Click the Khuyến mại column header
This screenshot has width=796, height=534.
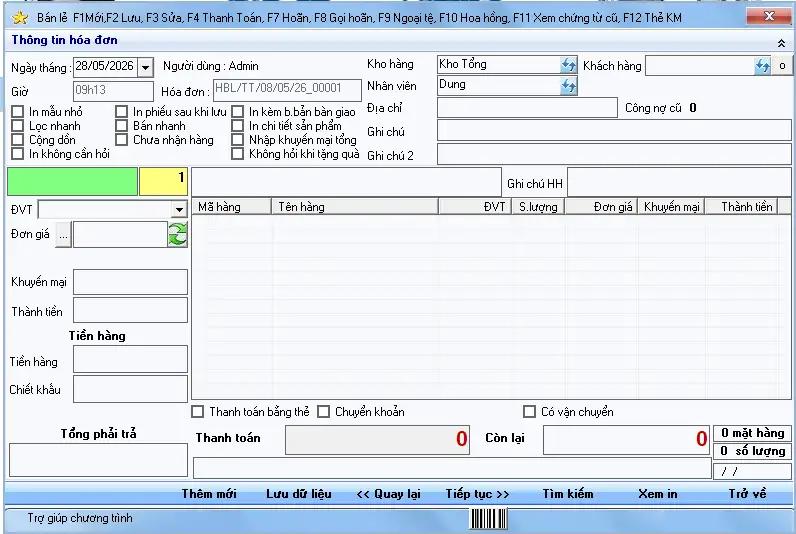point(672,207)
